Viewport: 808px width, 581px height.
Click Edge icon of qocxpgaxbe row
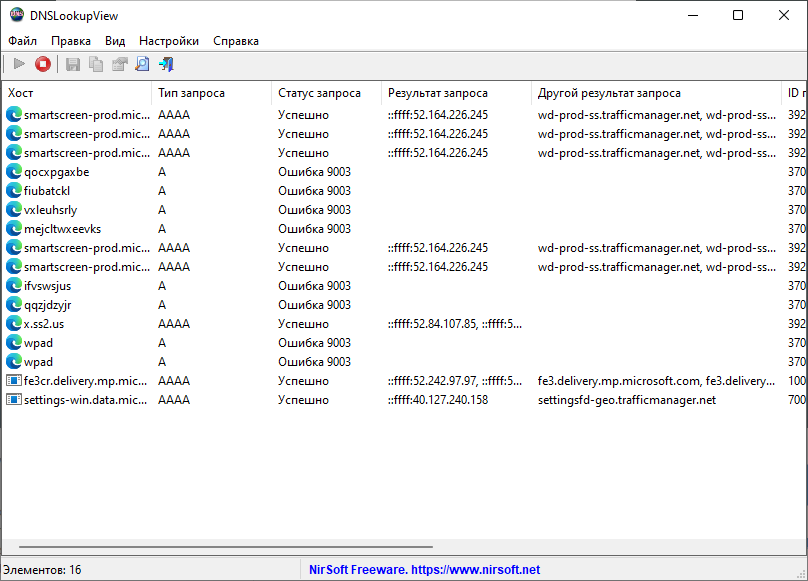click(x=14, y=172)
